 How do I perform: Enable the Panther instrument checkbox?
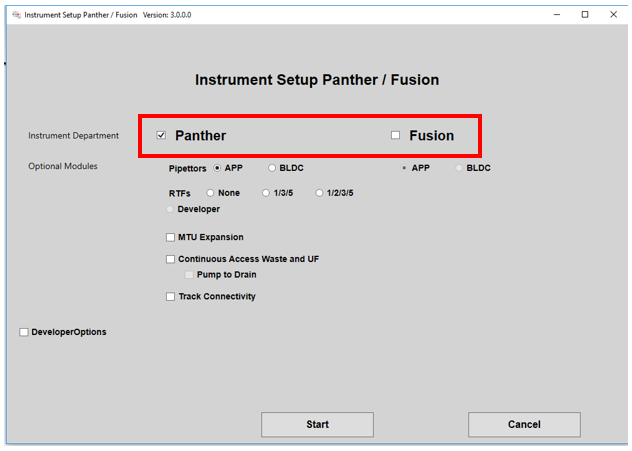161,135
